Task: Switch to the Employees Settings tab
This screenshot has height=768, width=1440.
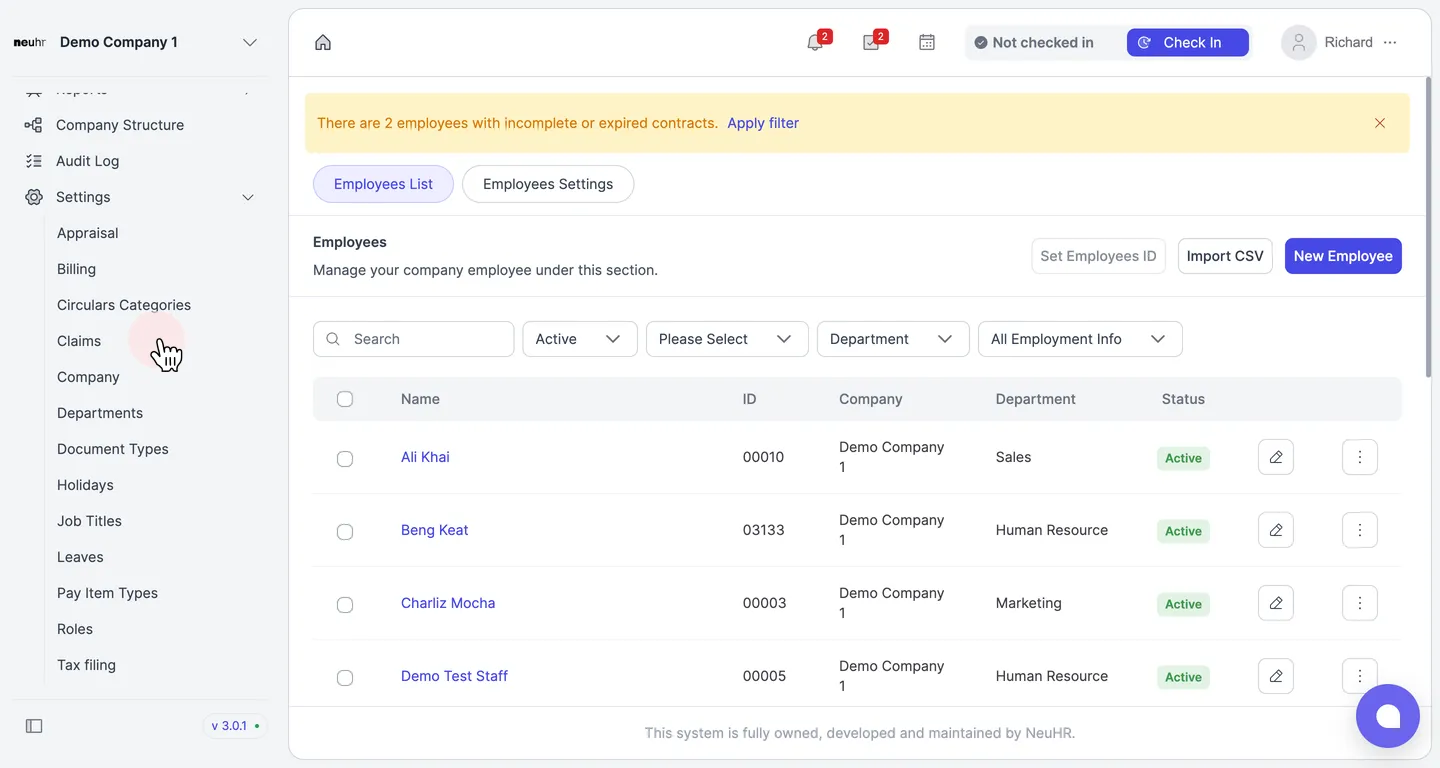Action: pos(548,184)
